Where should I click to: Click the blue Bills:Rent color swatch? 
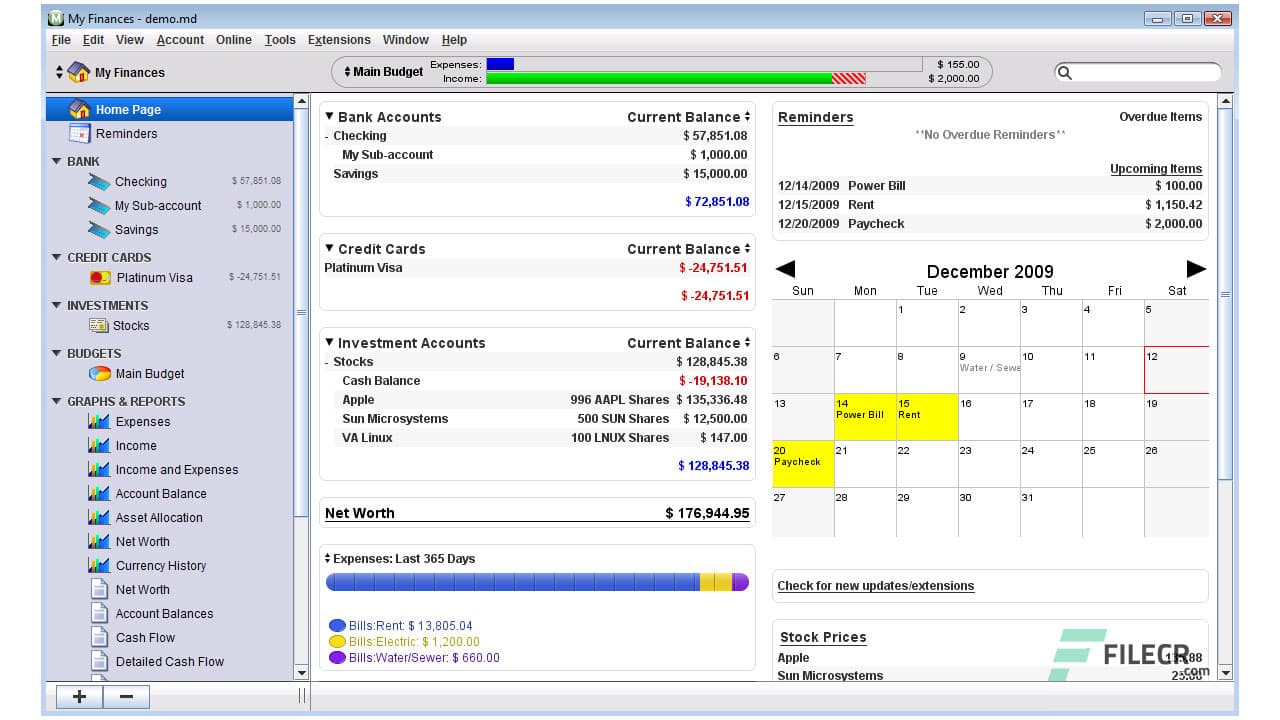click(x=337, y=626)
